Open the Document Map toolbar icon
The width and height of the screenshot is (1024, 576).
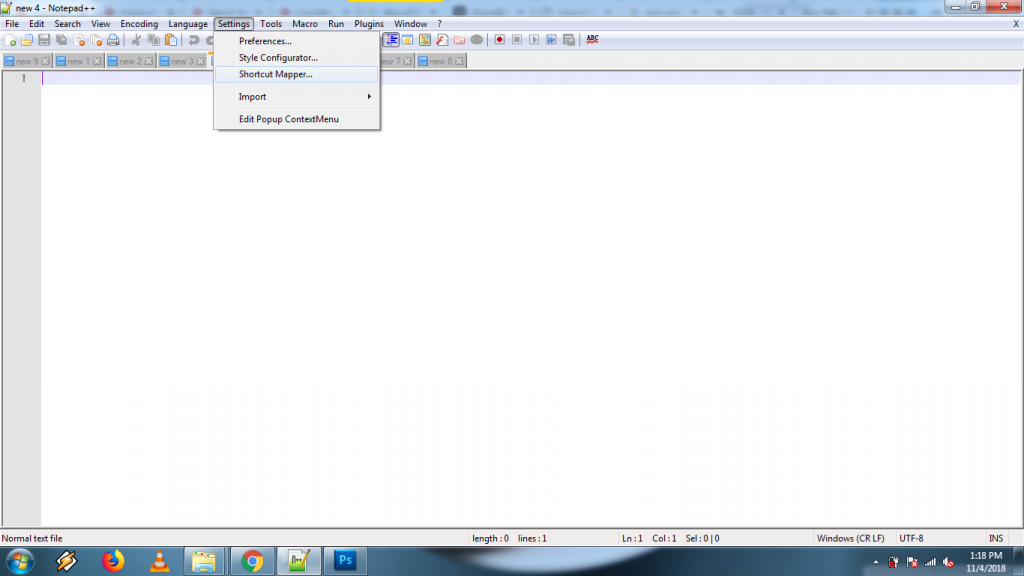425,40
